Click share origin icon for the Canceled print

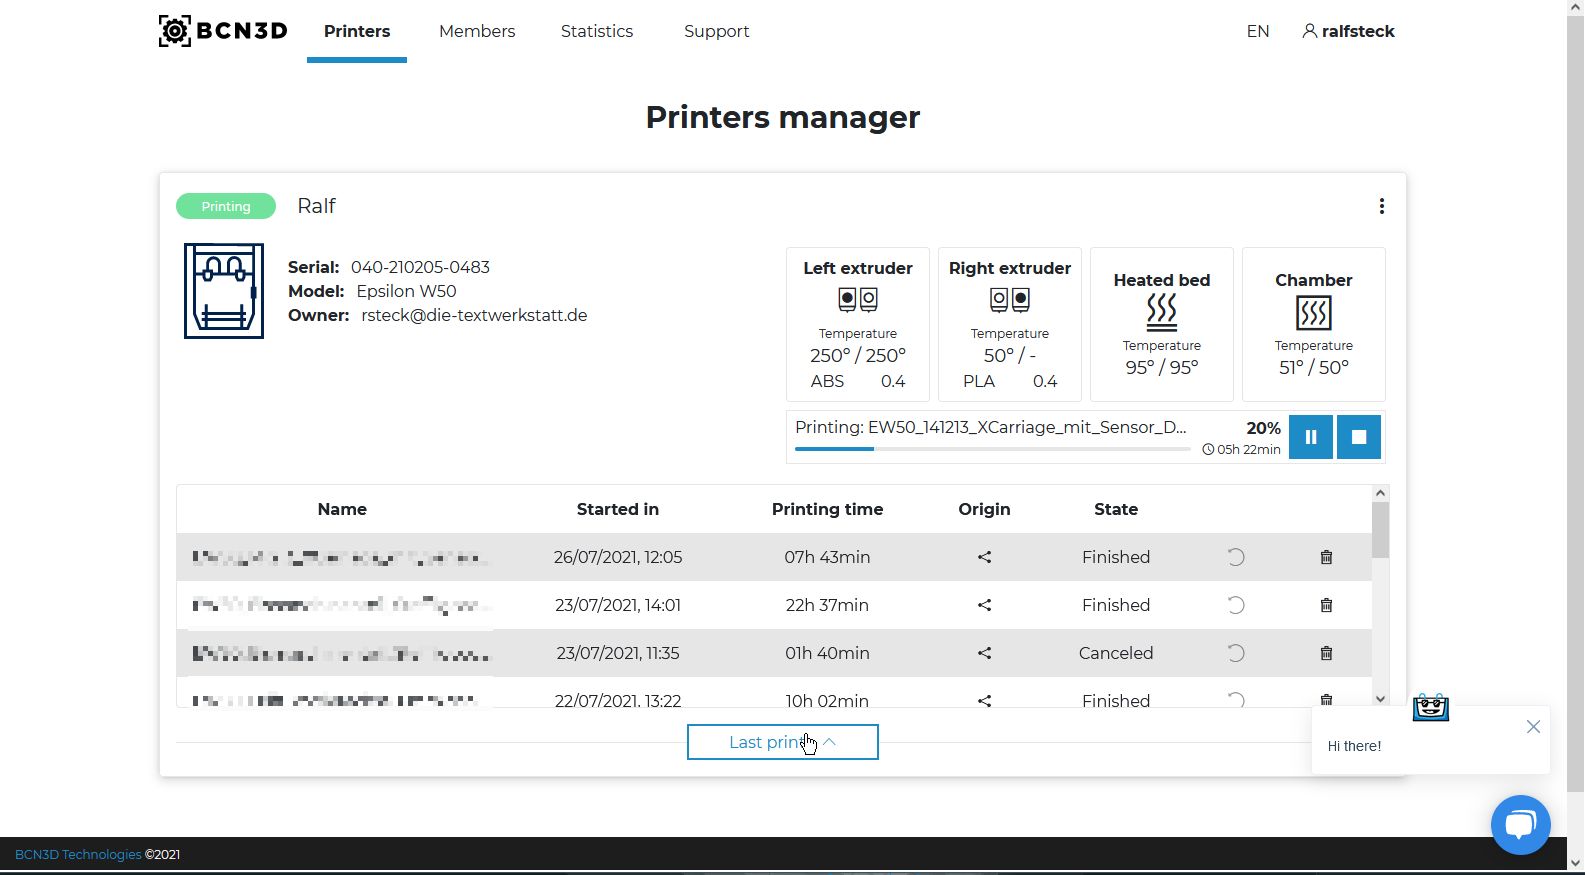(985, 653)
